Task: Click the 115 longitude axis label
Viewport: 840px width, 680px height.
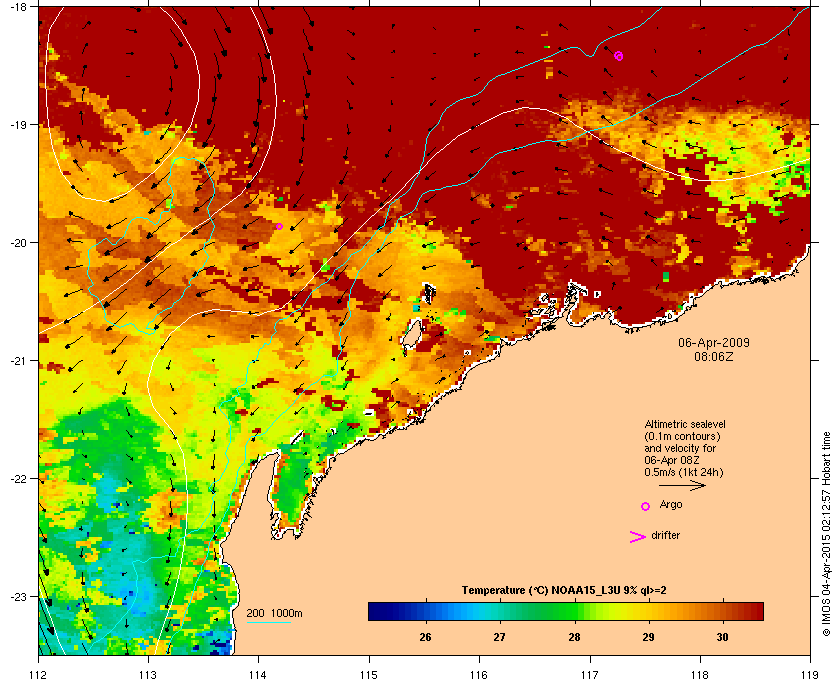Action: click(x=369, y=674)
